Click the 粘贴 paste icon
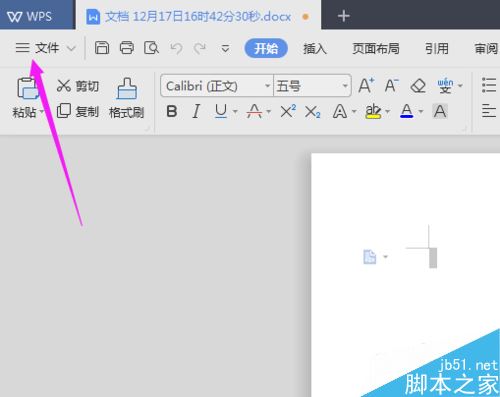The width and height of the screenshot is (500, 397). click(27, 88)
